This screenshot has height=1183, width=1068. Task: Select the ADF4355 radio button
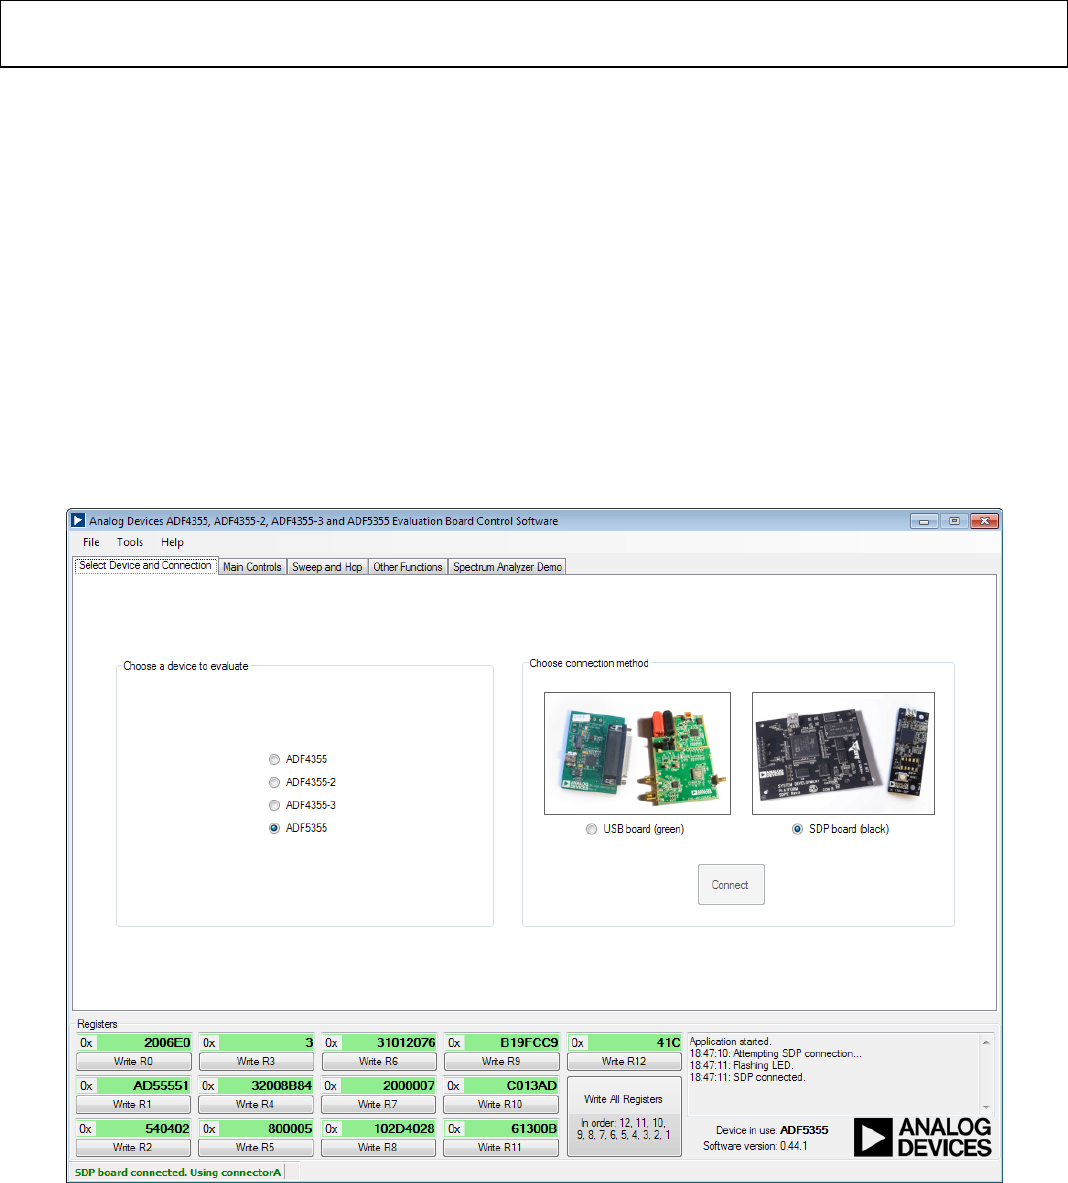tap(275, 759)
